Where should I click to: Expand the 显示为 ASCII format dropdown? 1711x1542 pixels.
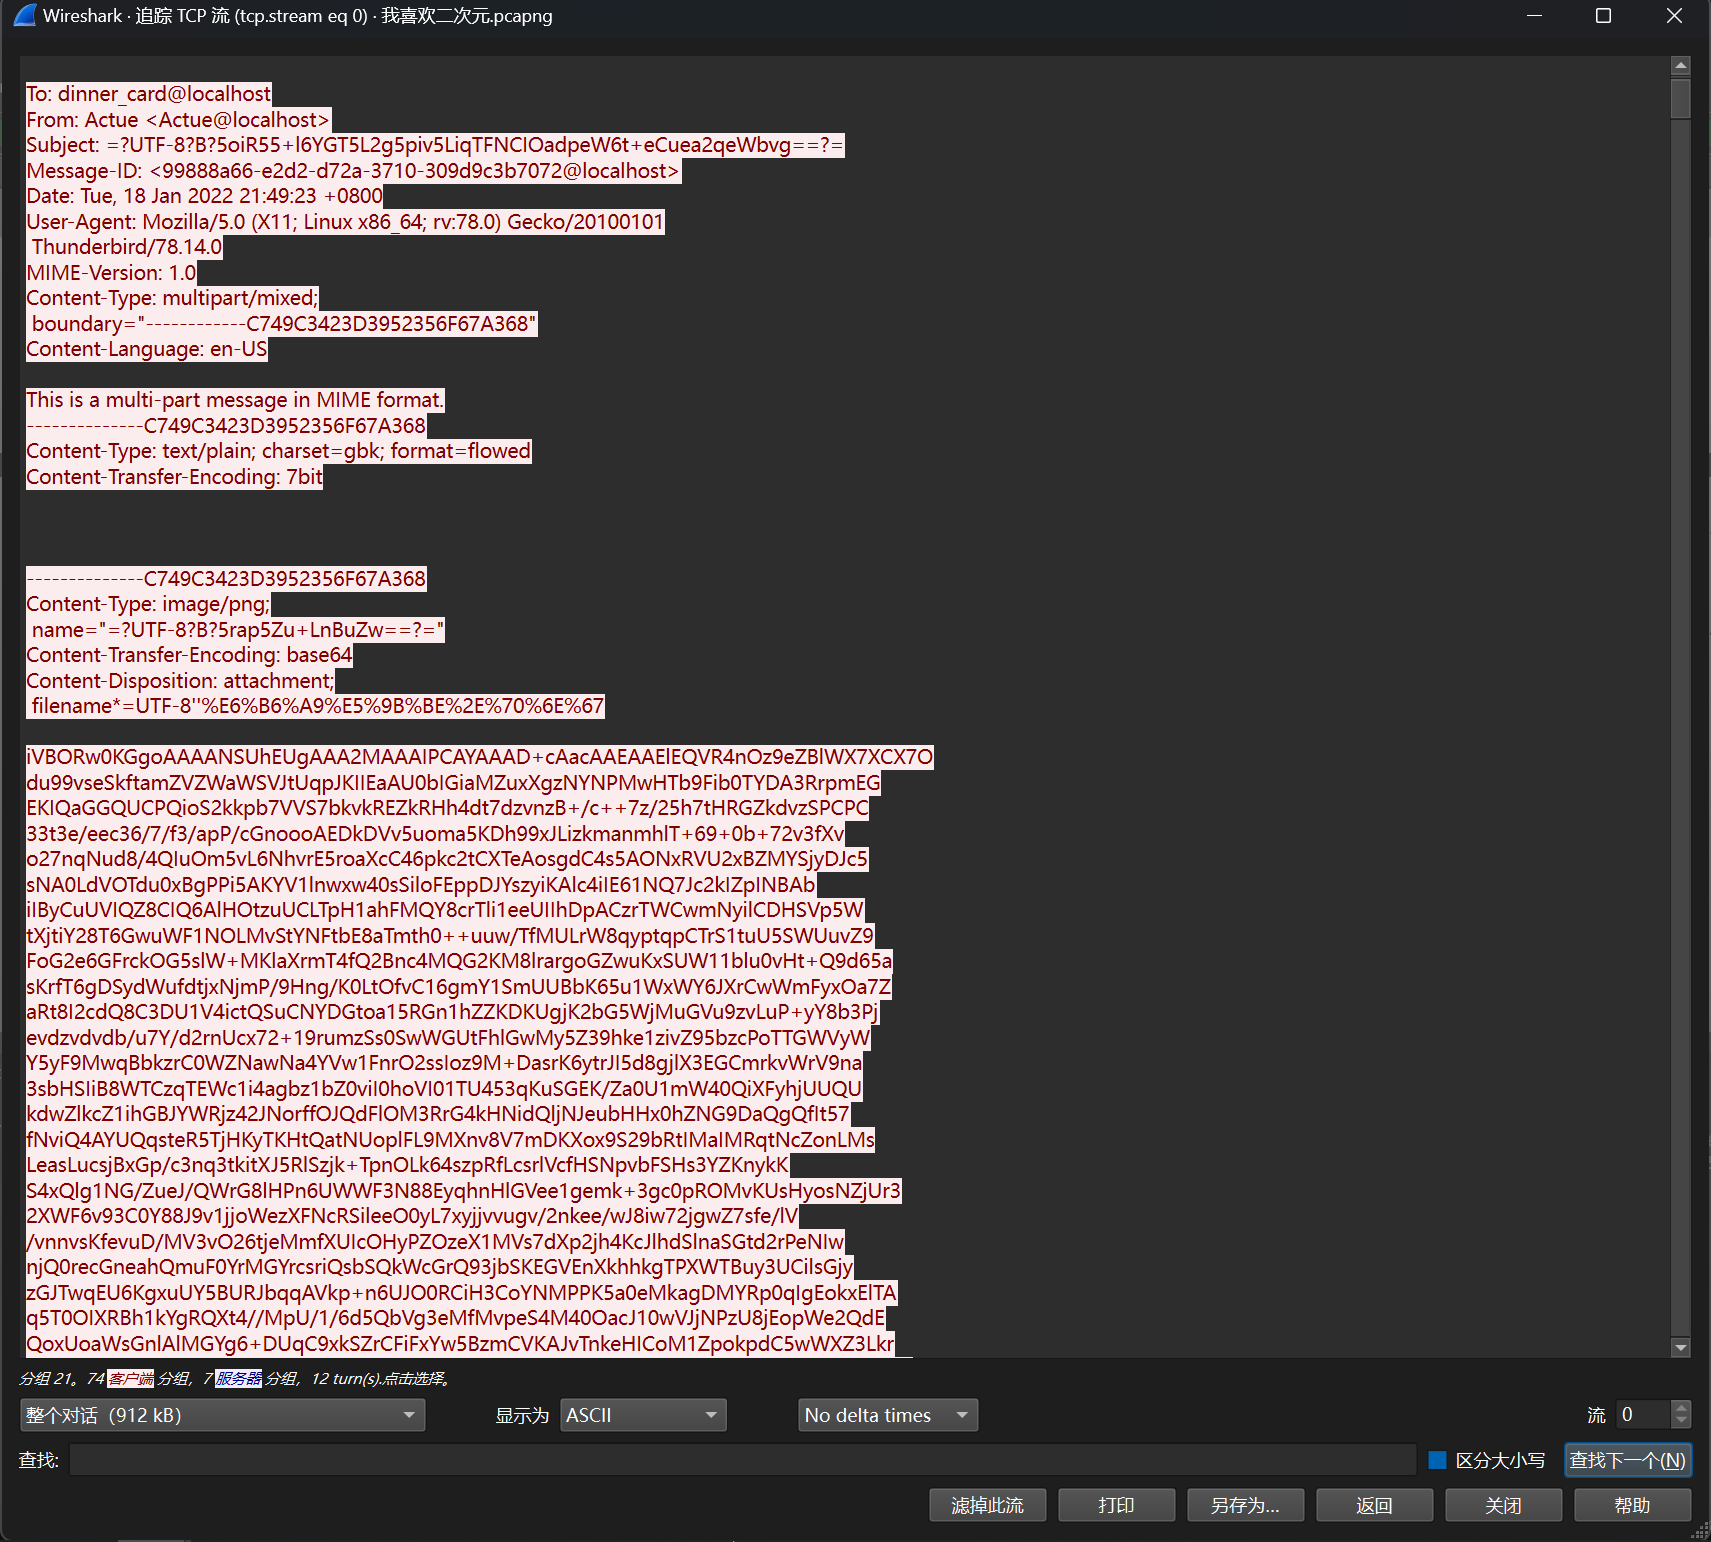[x=642, y=1415]
